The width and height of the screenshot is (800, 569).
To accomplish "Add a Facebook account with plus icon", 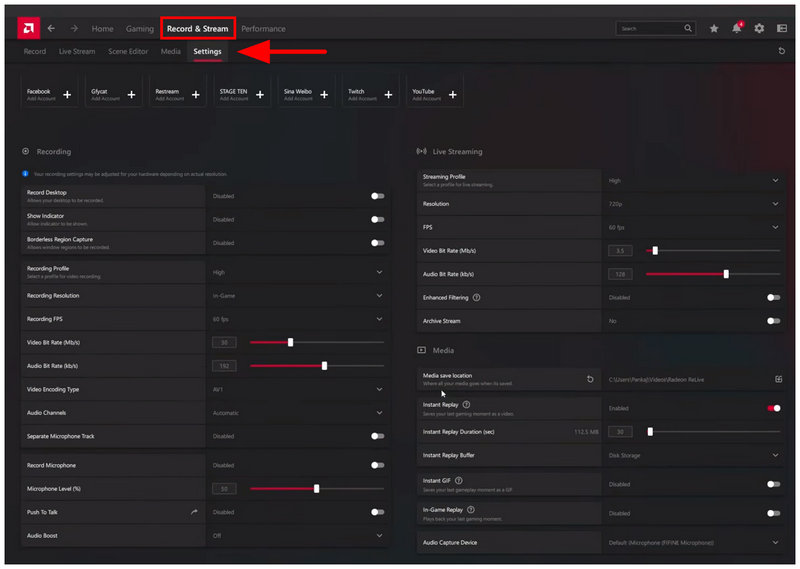I will [x=67, y=94].
